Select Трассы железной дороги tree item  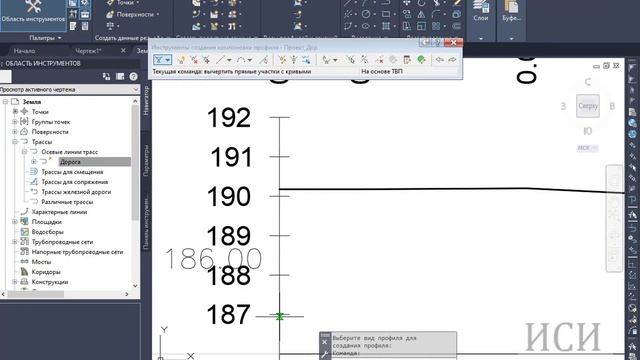[76, 192]
